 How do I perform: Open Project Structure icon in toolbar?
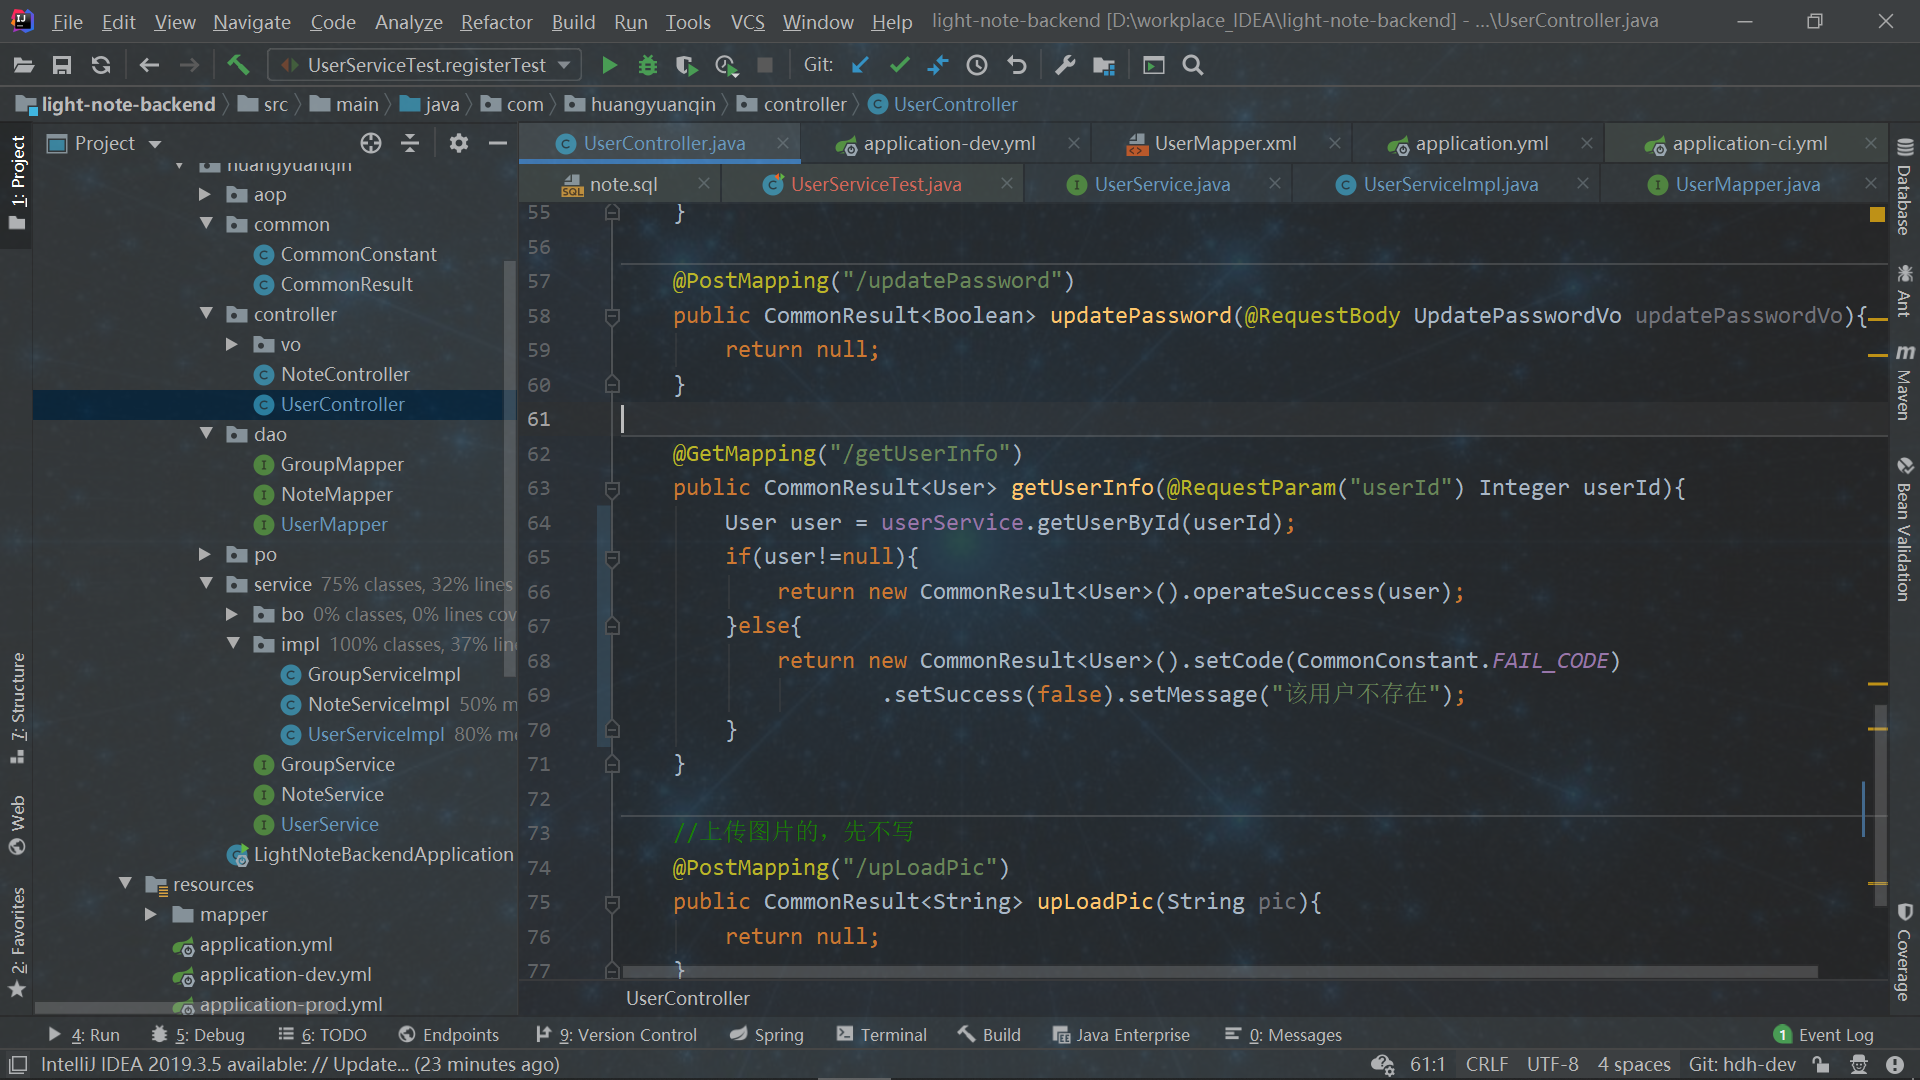(1104, 65)
